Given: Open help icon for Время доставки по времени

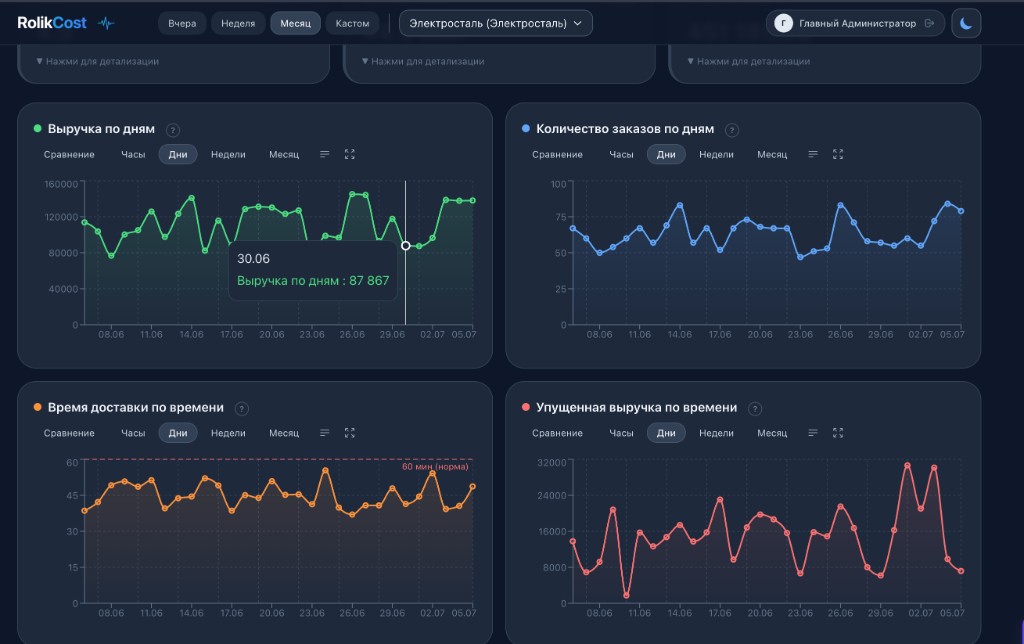Looking at the screenshot, I should (242, 409).
